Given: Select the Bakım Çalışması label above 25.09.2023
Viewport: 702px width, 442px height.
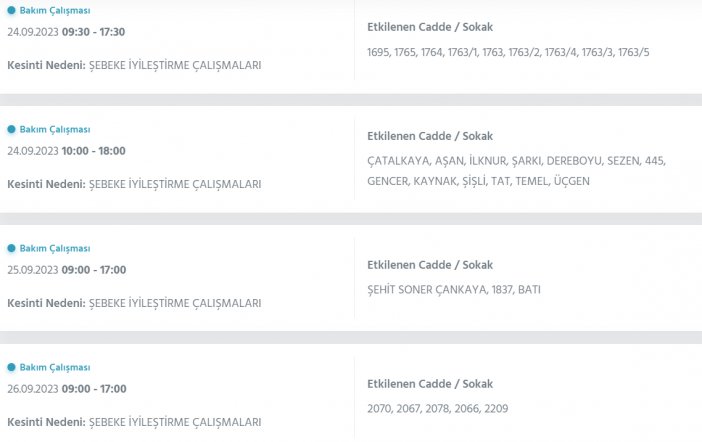Looking at the screenshot, I should point(55,249).
